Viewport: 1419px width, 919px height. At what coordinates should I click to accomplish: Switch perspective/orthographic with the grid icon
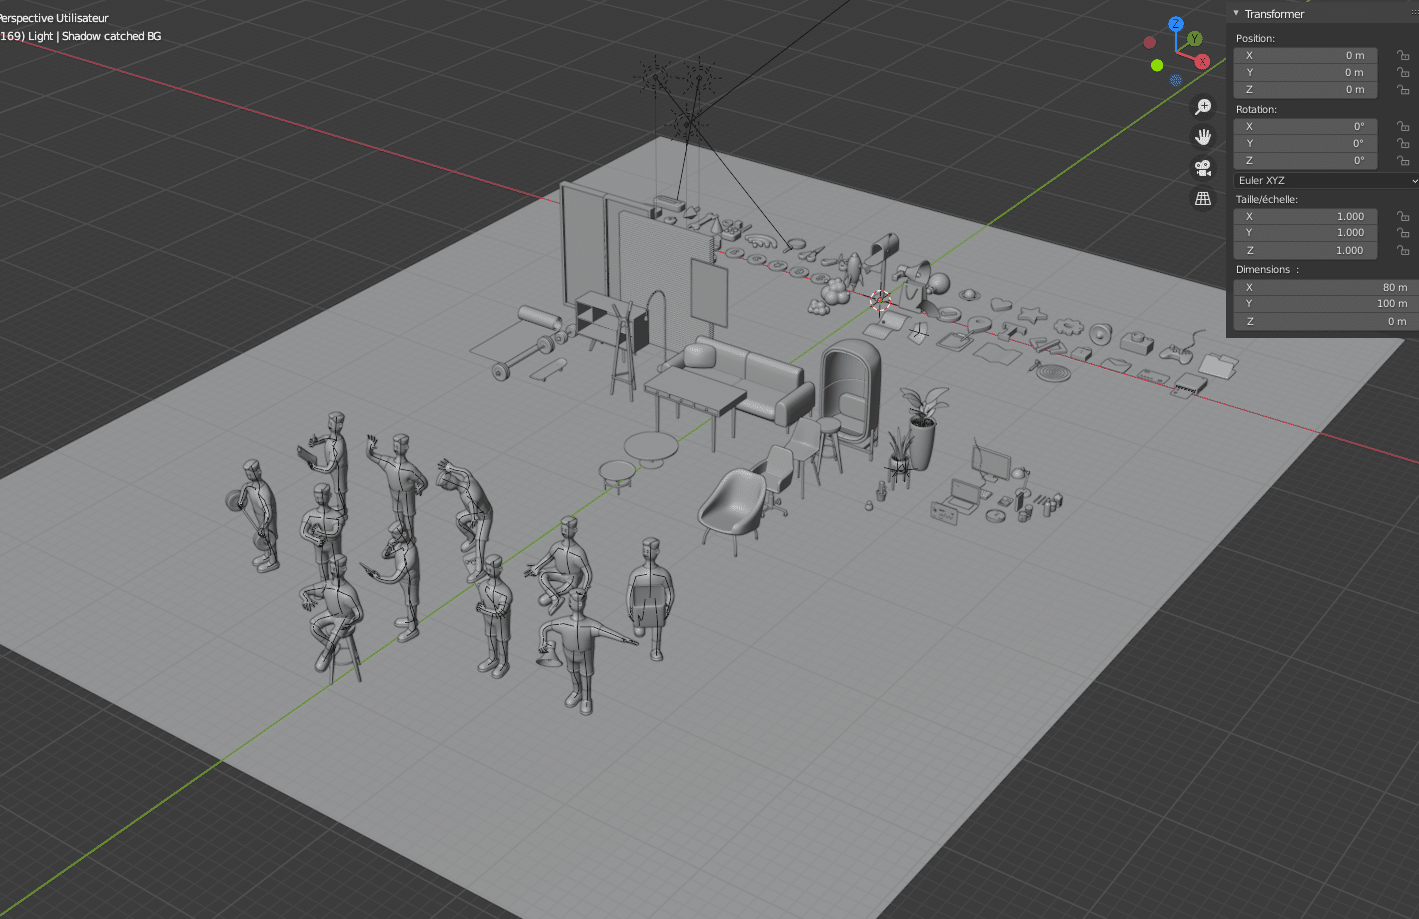tap(1203, 199)
